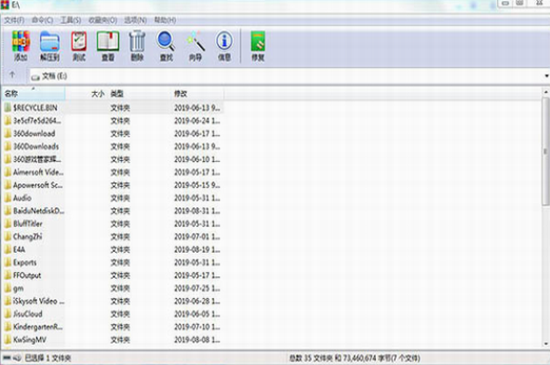Viewport: 550px width, 365px height.
Task: Select the FFOutput folder
Action: coord(27,275)
